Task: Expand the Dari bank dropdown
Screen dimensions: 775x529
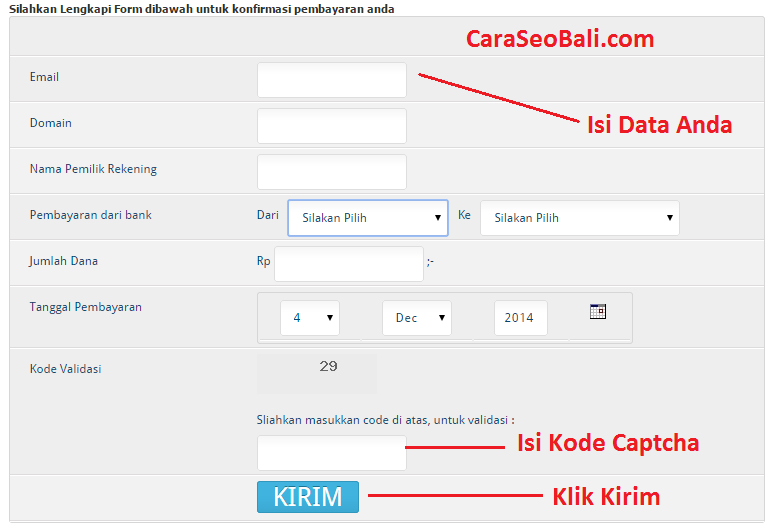Action: click(367, 217)
